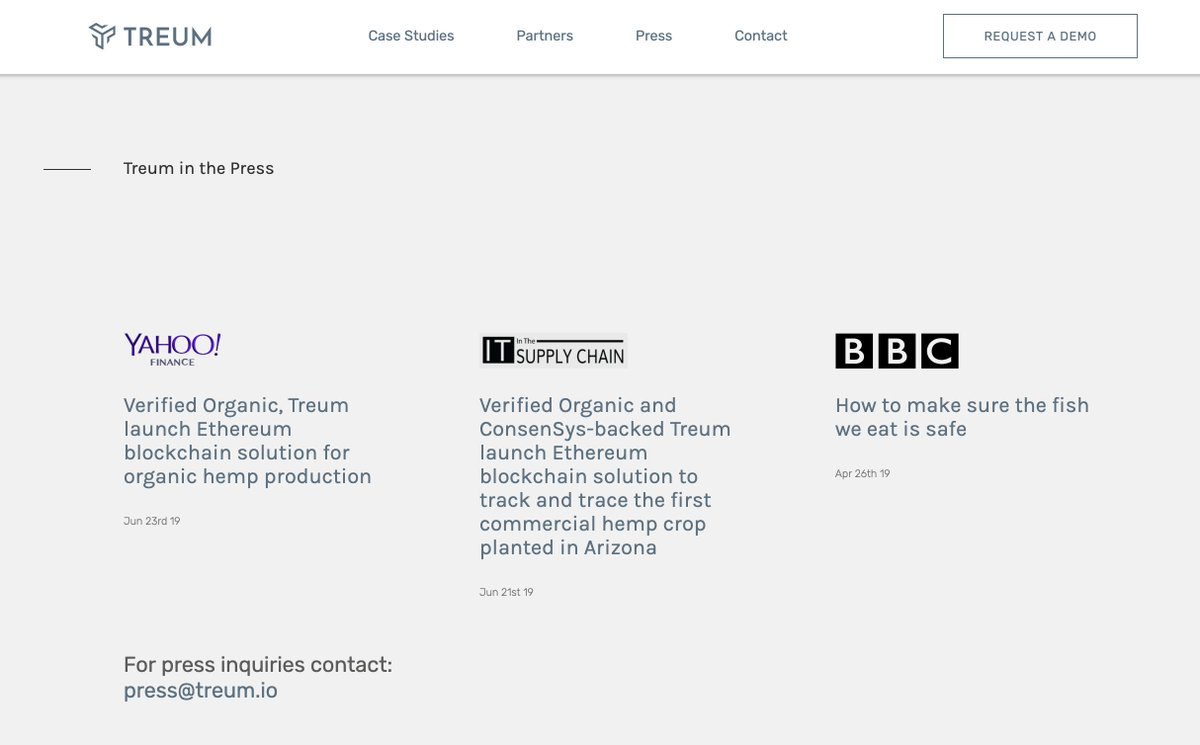This screenshot has width=1200, height=745.
Task: Click 'For press inquiries contact:' text
Action: pyautogui.click(x=258, y=665)
